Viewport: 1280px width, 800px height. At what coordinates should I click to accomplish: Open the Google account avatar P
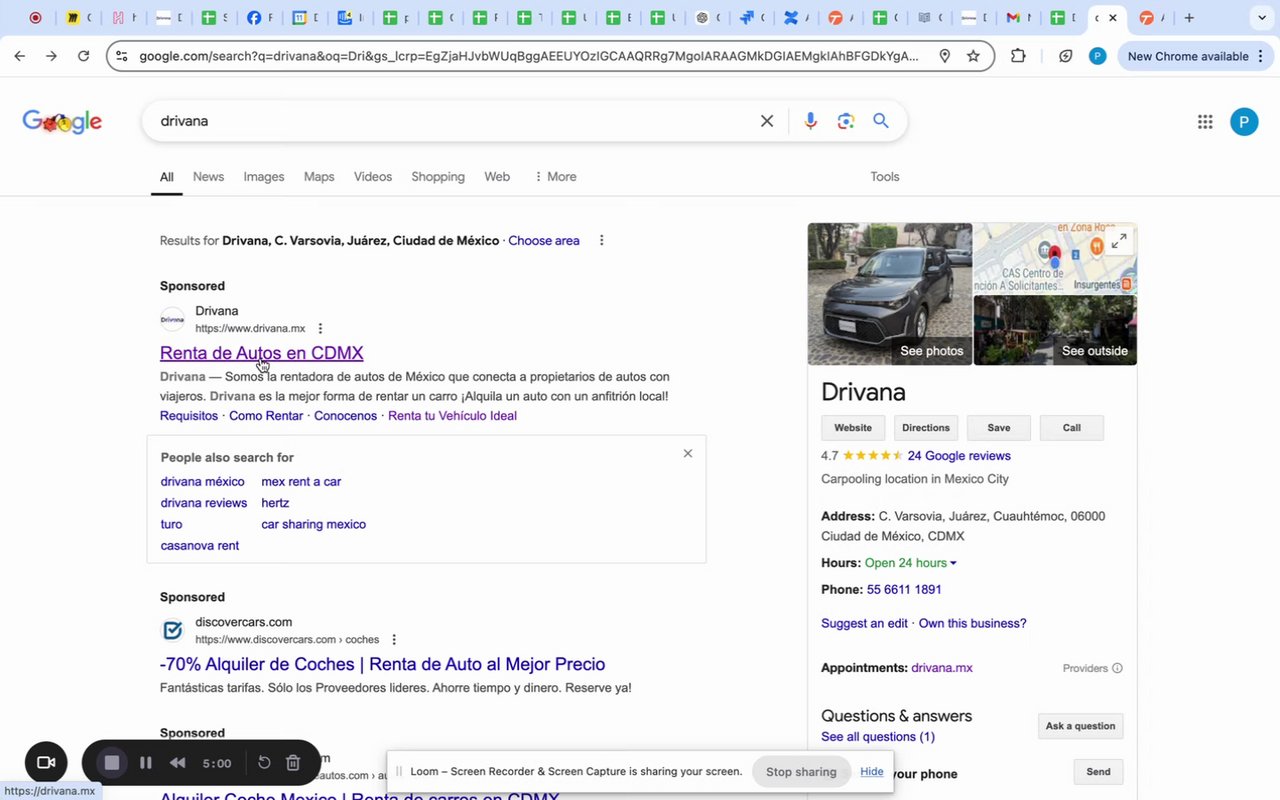click(1244, 121)
